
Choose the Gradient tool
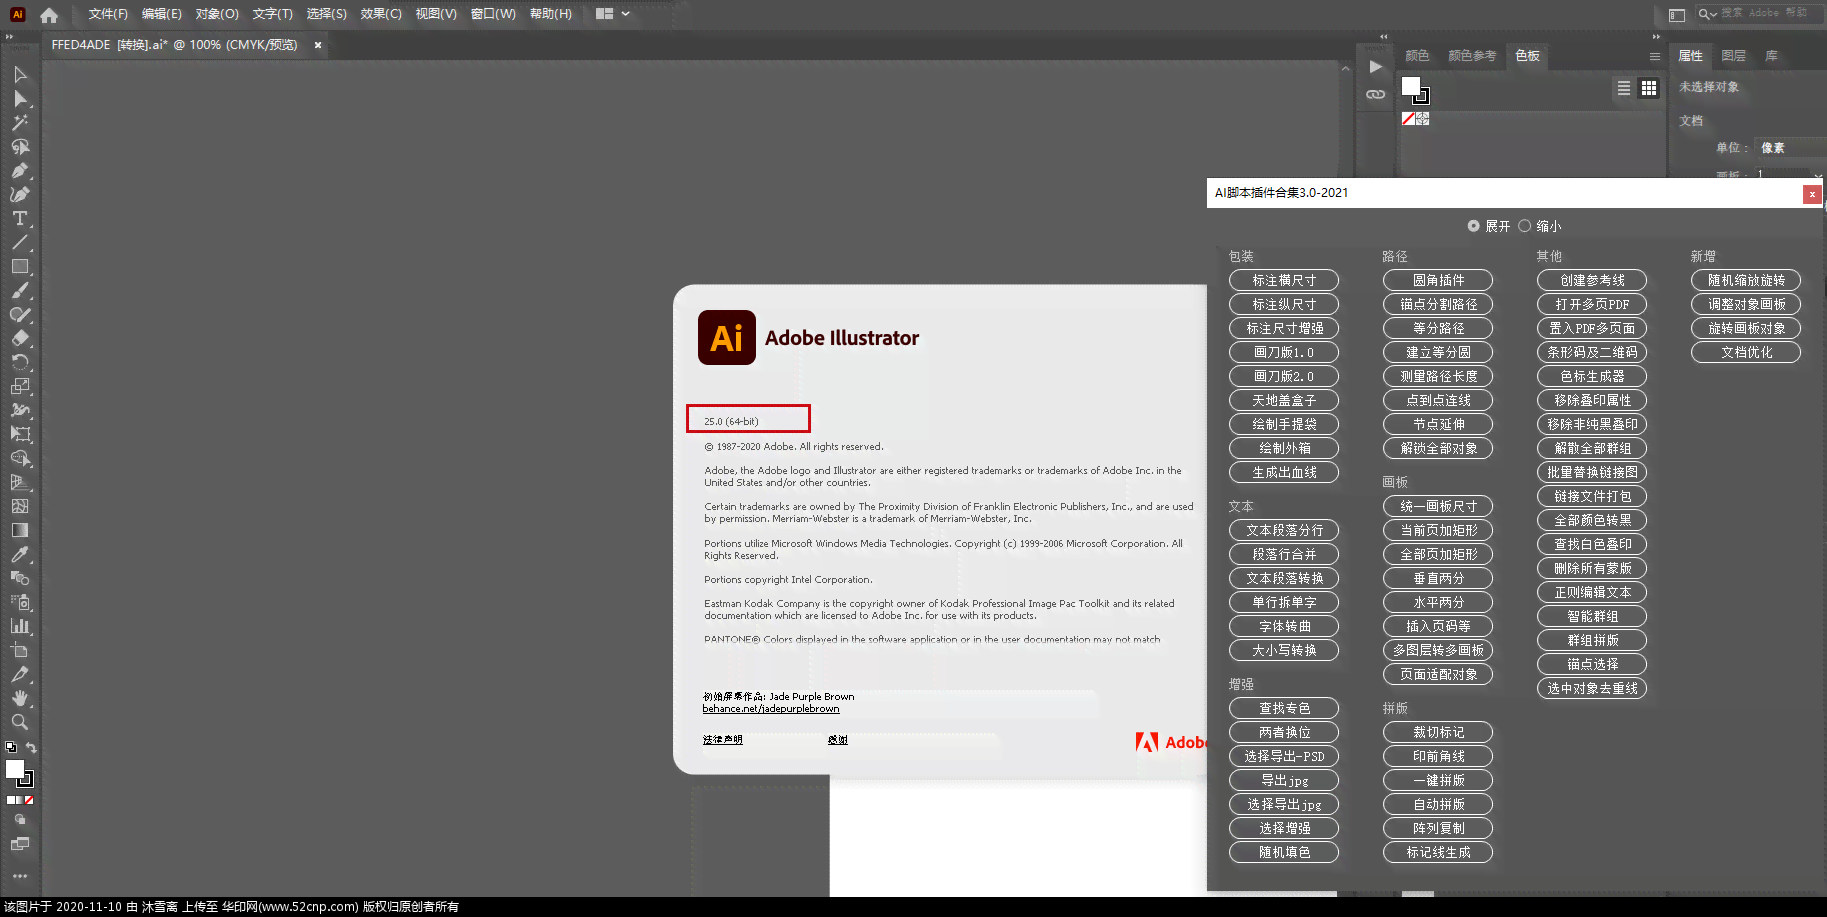(20, 531)
